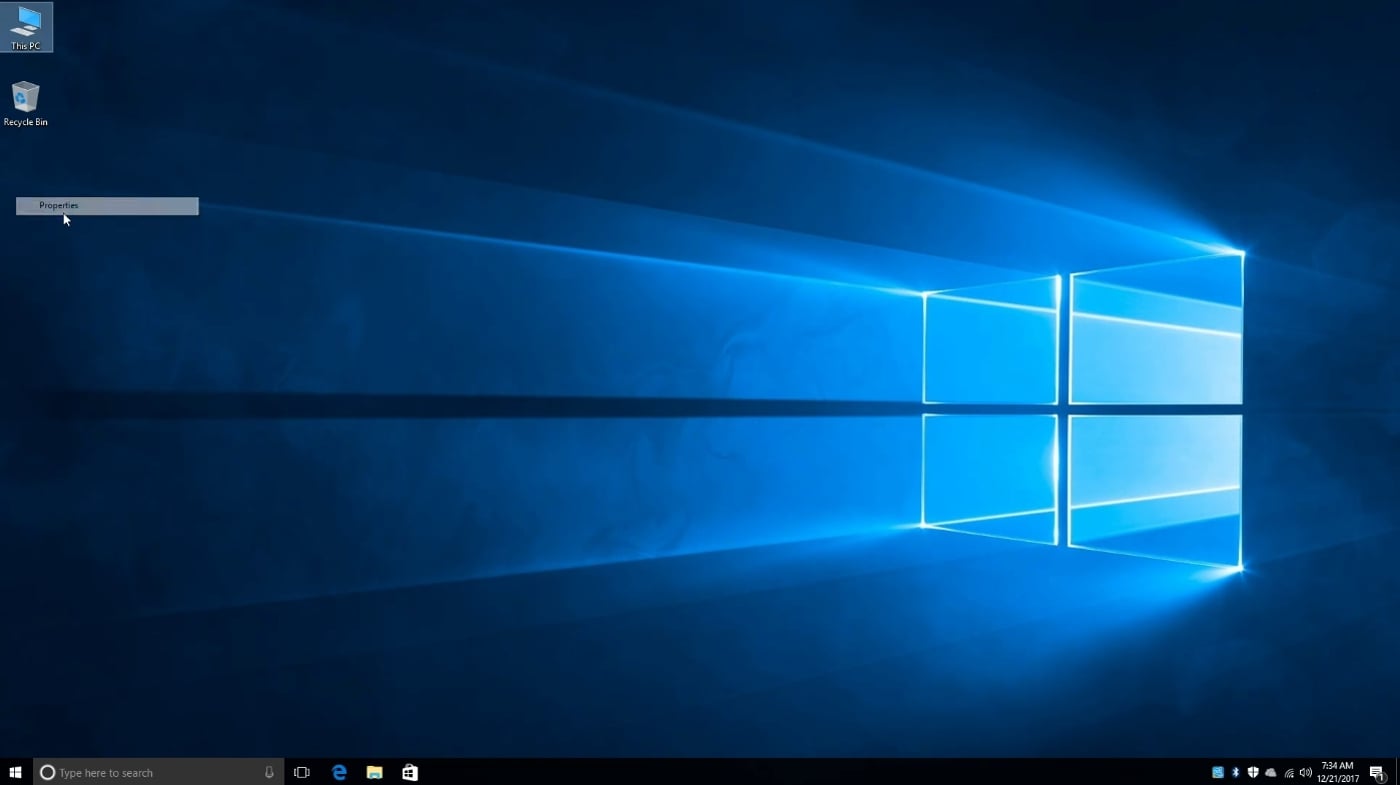Image resolution: width=1400 pixels, height=785 pixels.
Task: Click the OneDrive cloud tray icon
Action: [x=1271, y=772]
